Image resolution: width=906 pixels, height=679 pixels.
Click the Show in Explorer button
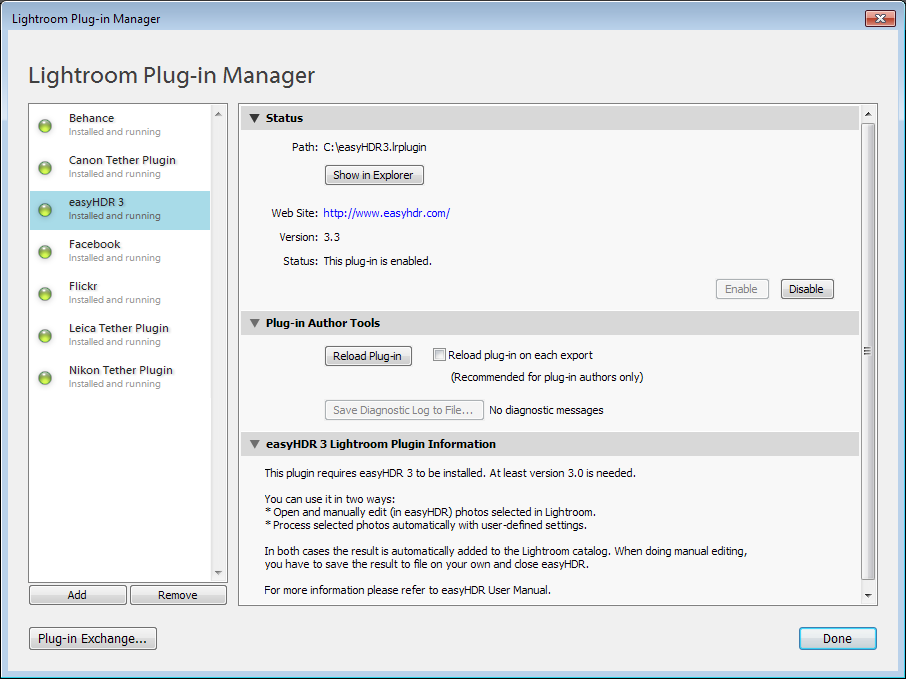coord(374,175)
